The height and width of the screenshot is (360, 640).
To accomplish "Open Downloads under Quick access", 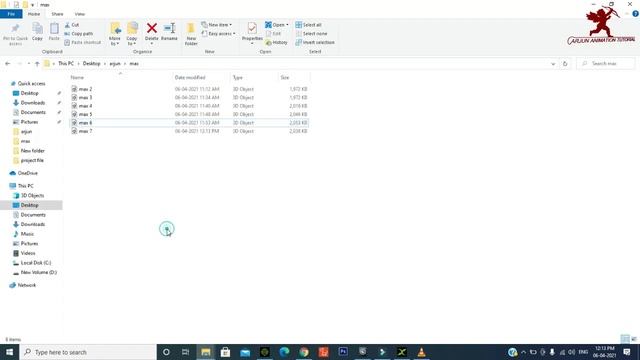I will coord(33,103).
